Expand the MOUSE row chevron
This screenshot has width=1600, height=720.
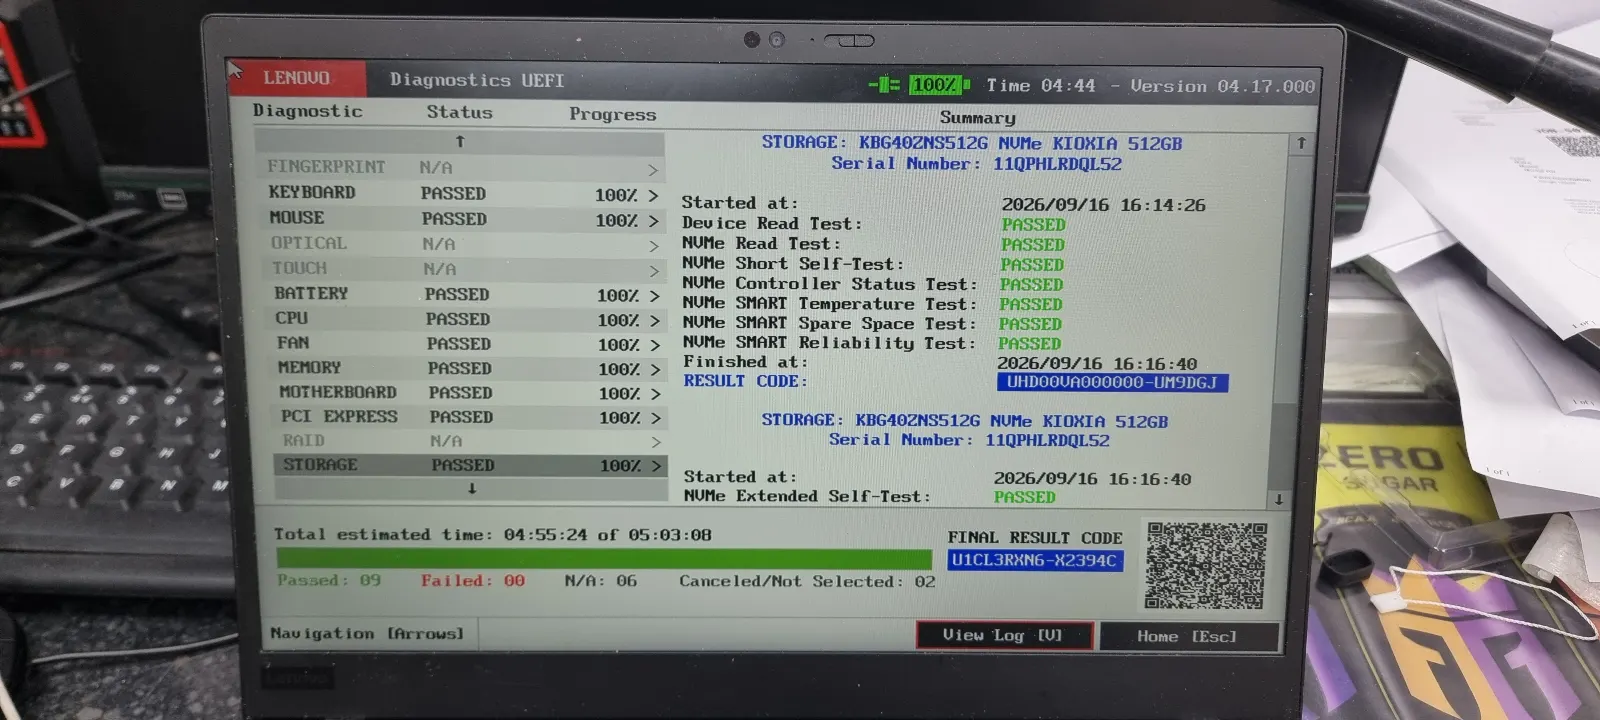pos(653,220)
